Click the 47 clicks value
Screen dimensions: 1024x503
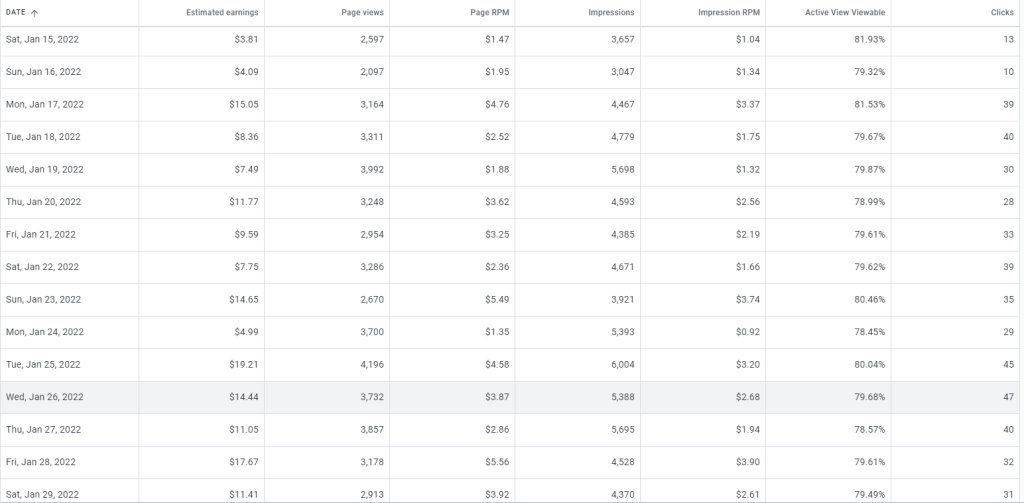coord(1007,397)
